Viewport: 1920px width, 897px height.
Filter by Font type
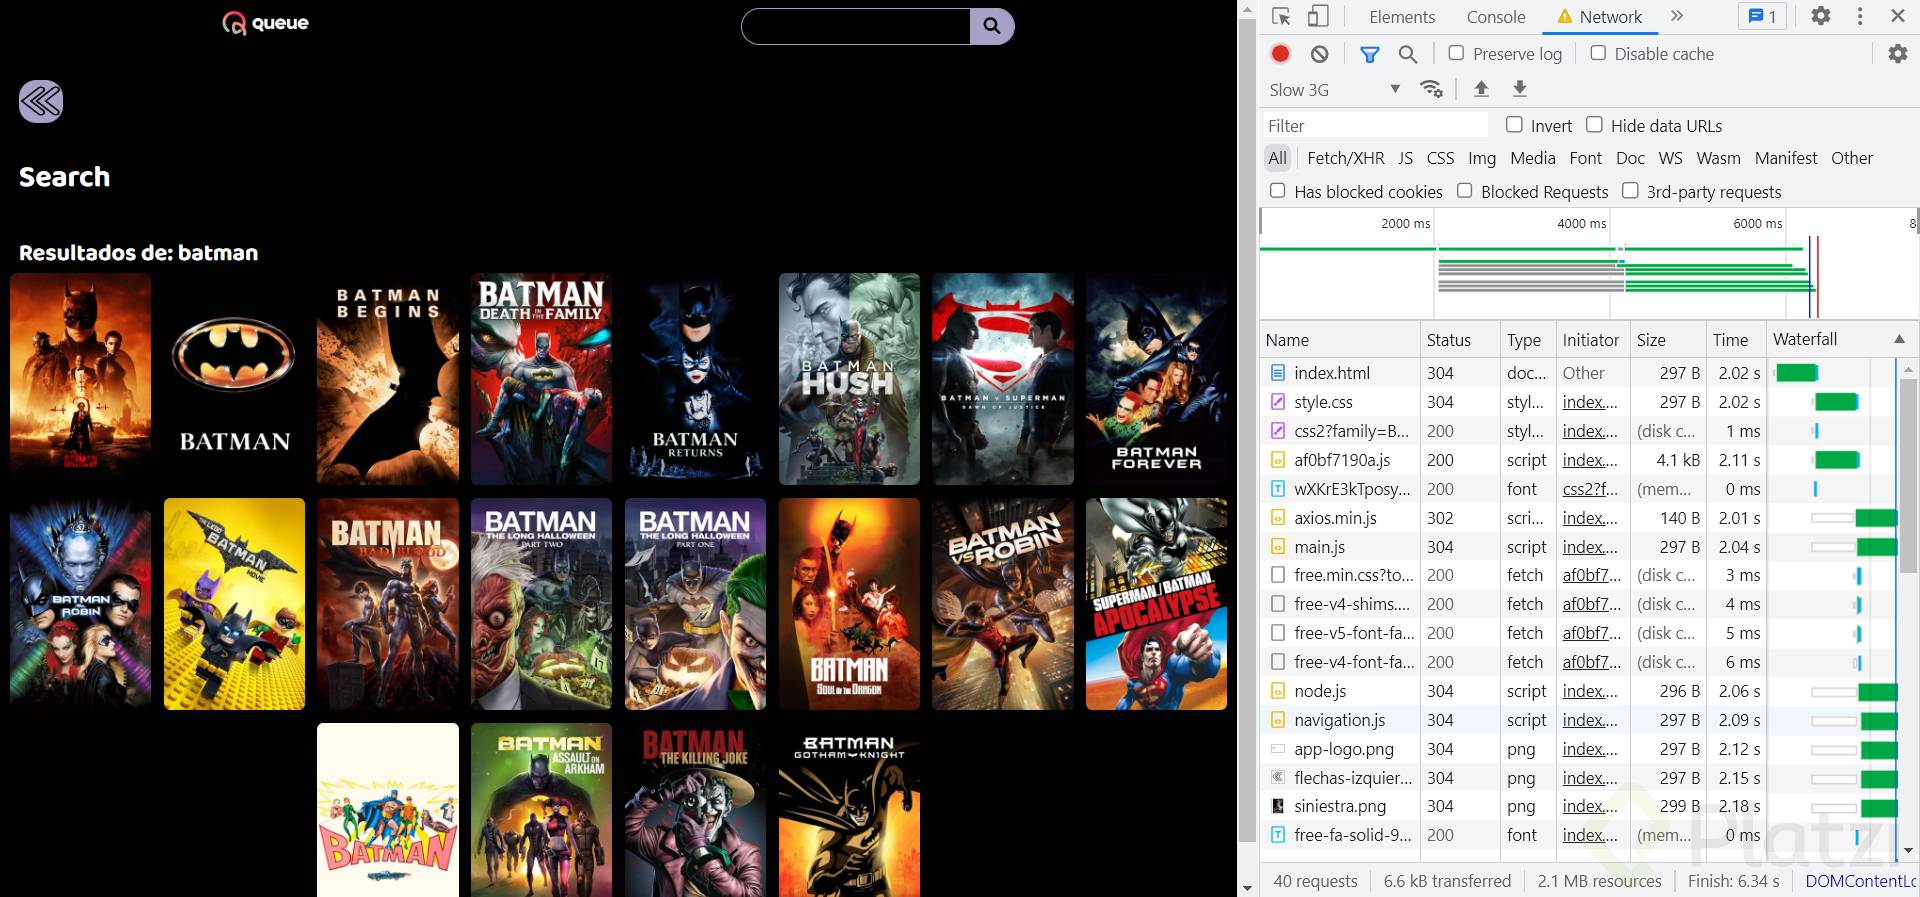tap(1585, 158)
